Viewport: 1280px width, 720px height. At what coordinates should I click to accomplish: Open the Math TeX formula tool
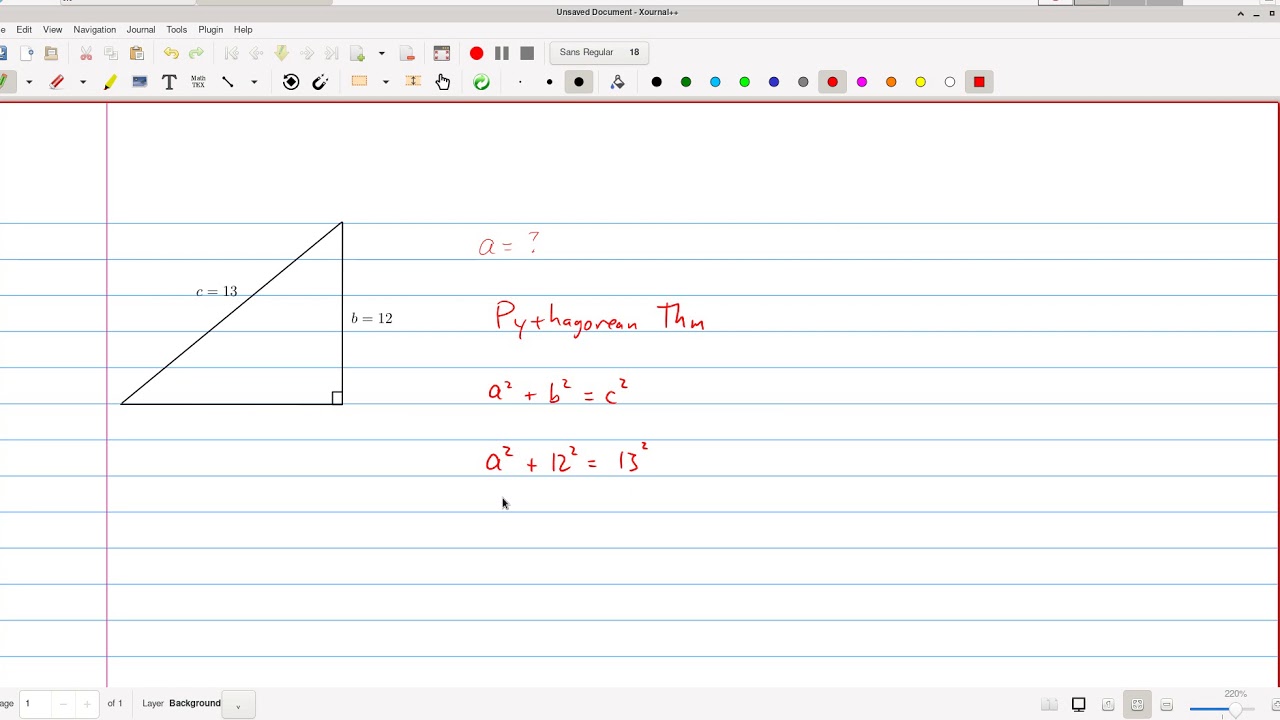pos(198,82)
